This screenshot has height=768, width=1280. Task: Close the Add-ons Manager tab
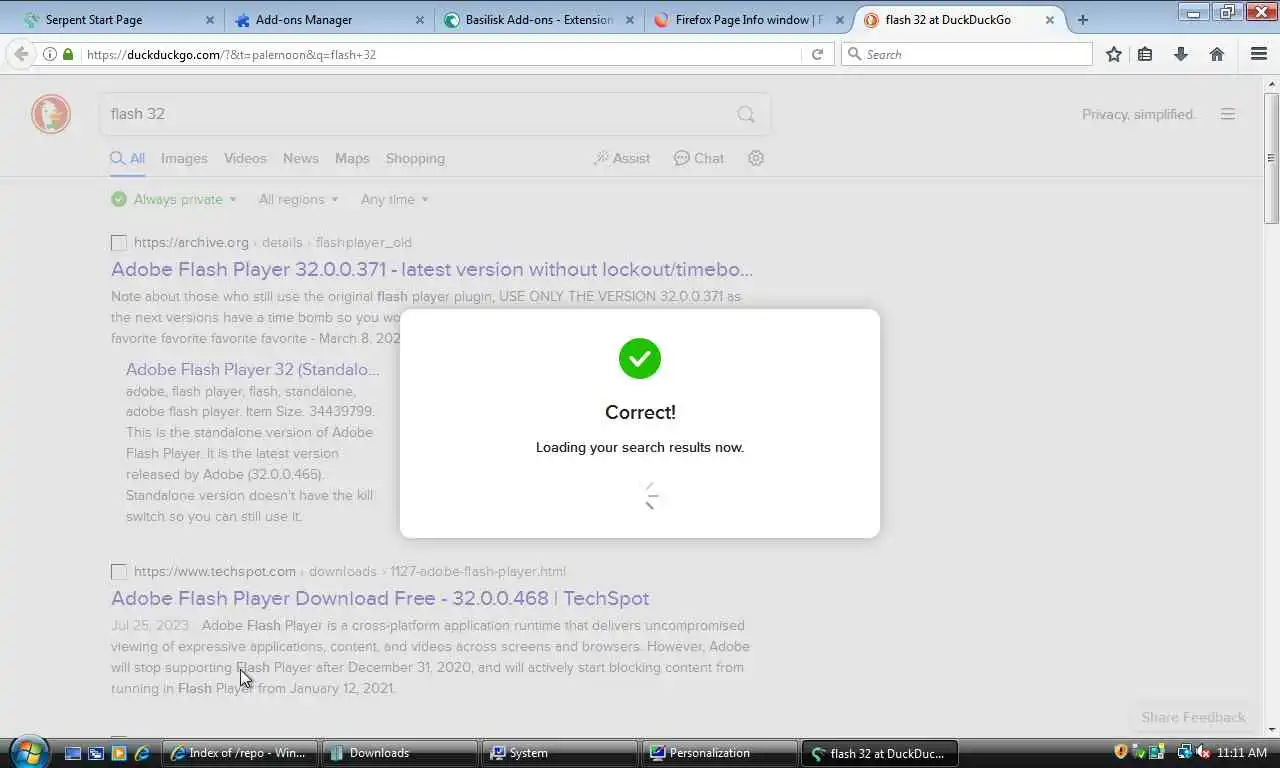tap(420, 20)
